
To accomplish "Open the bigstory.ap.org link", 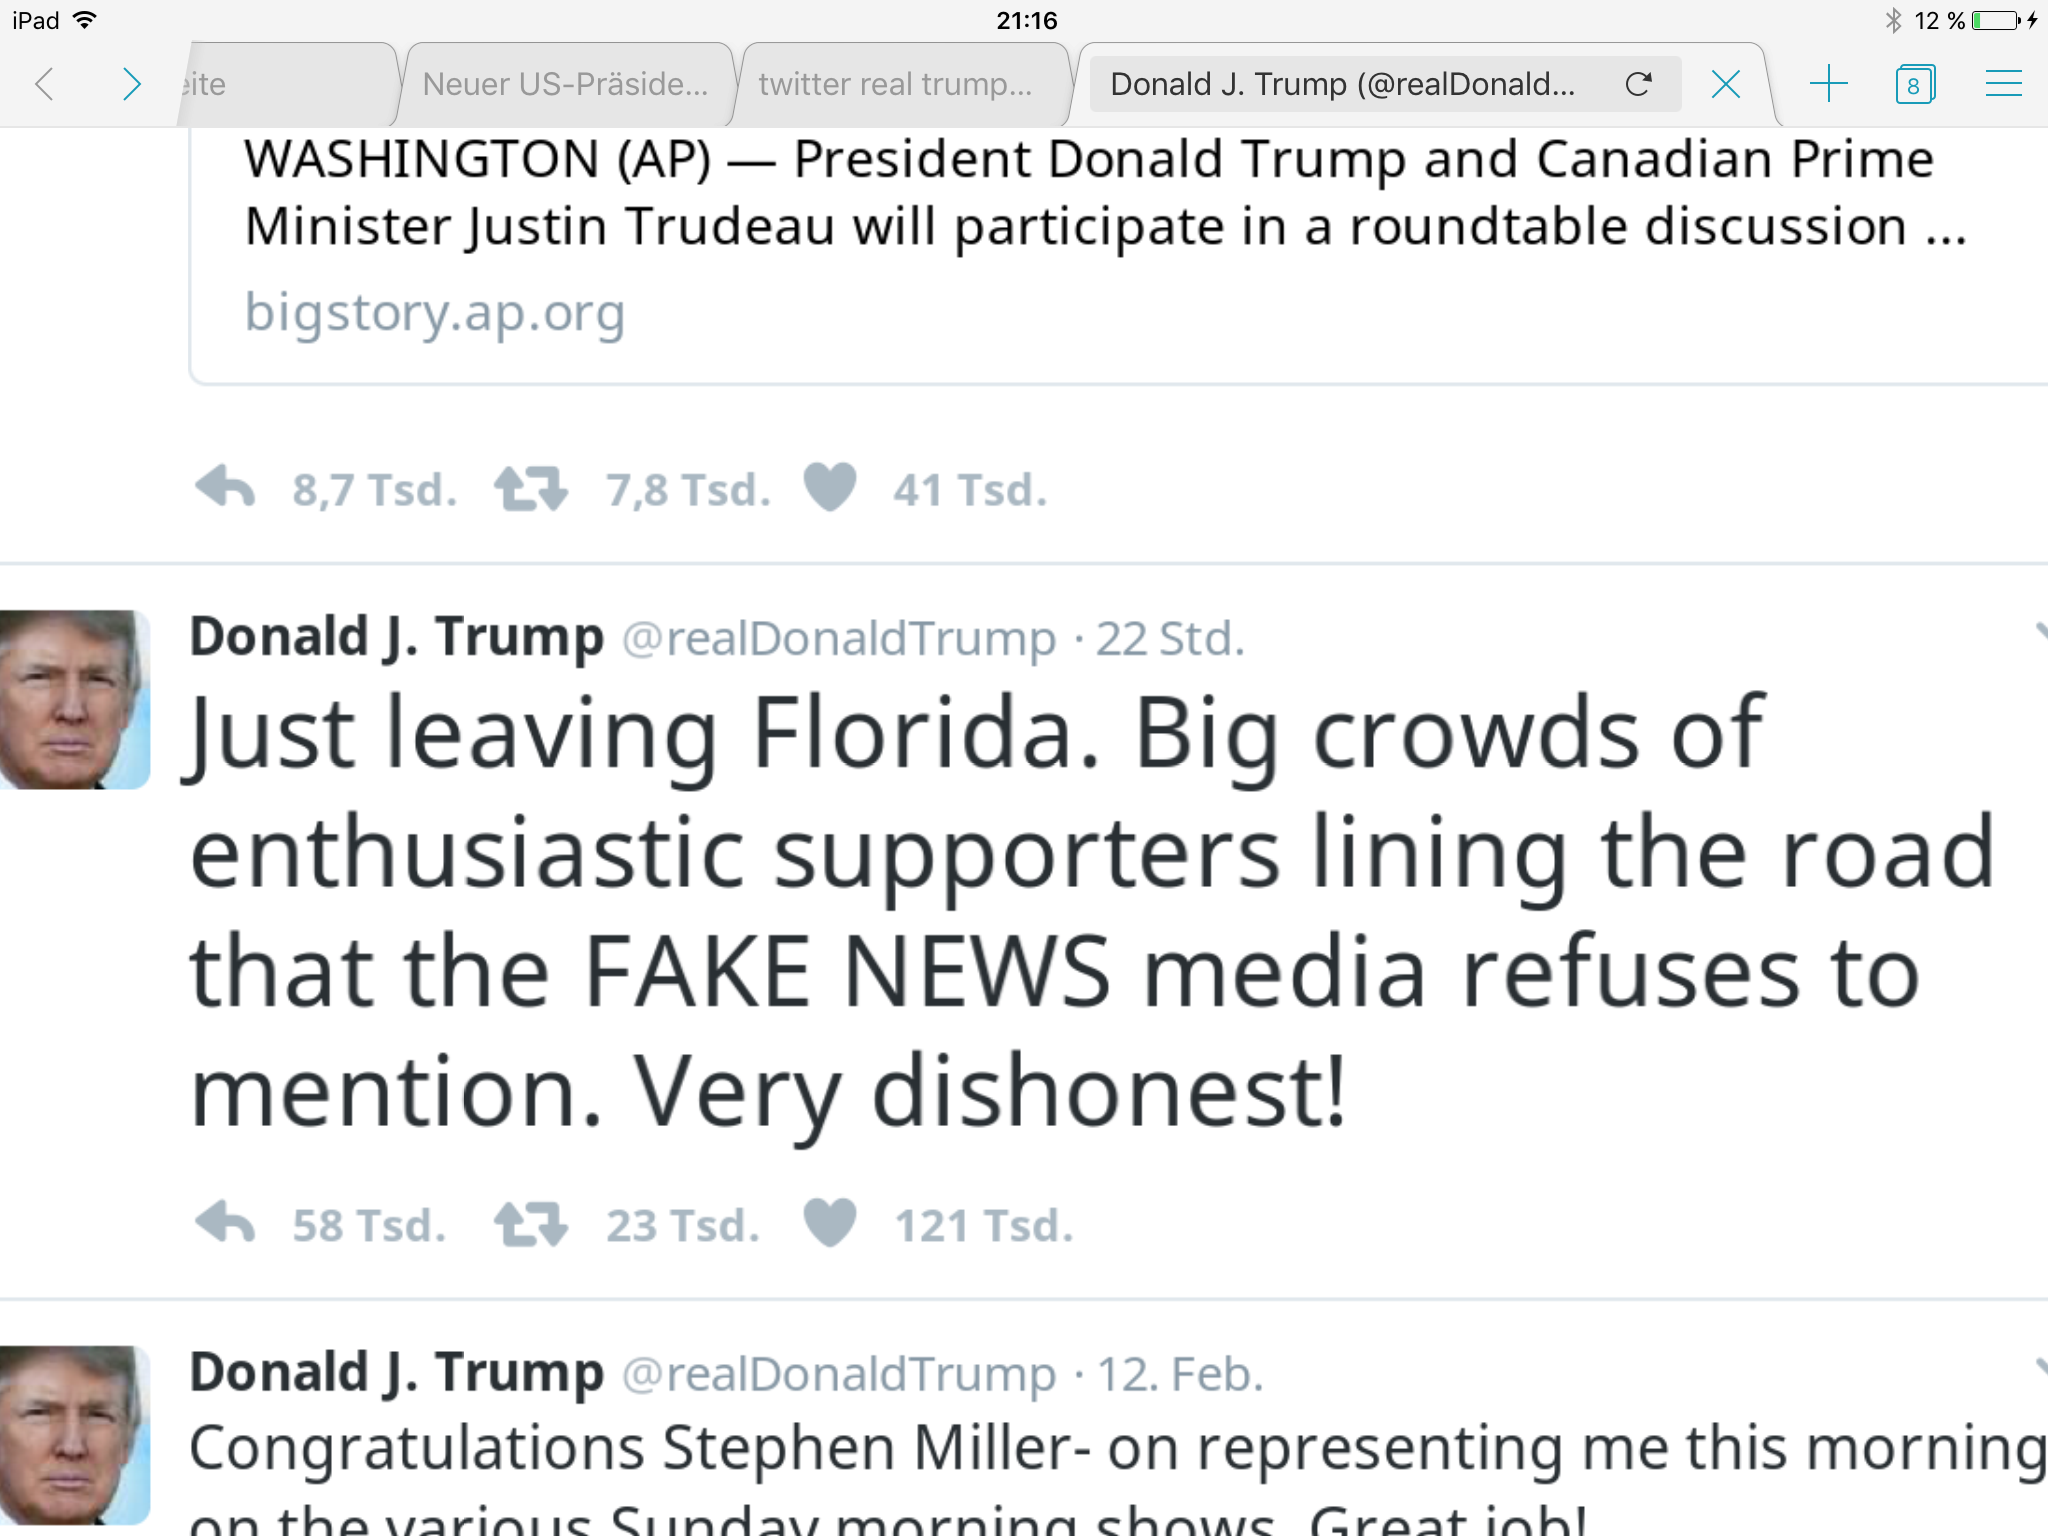I will coord(435,313).
